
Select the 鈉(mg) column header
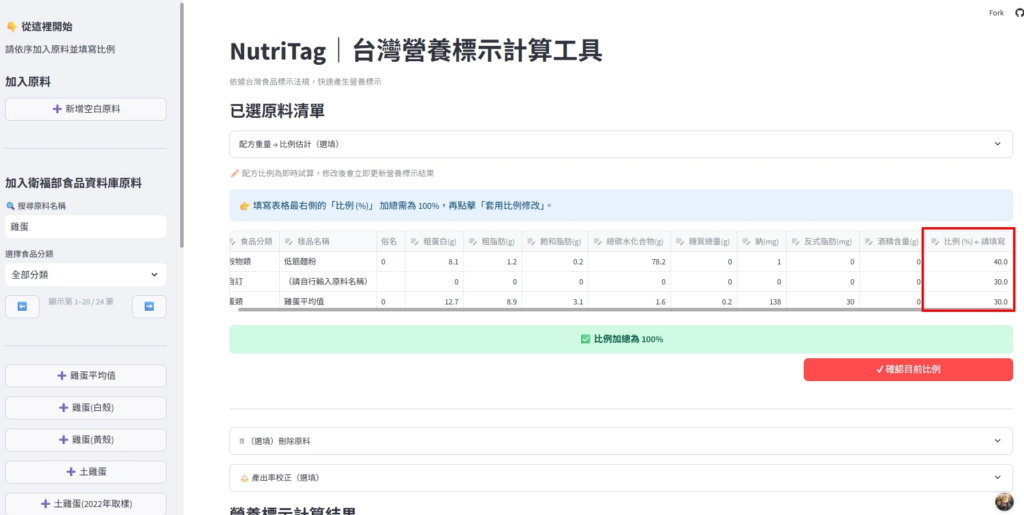point(762,242)
